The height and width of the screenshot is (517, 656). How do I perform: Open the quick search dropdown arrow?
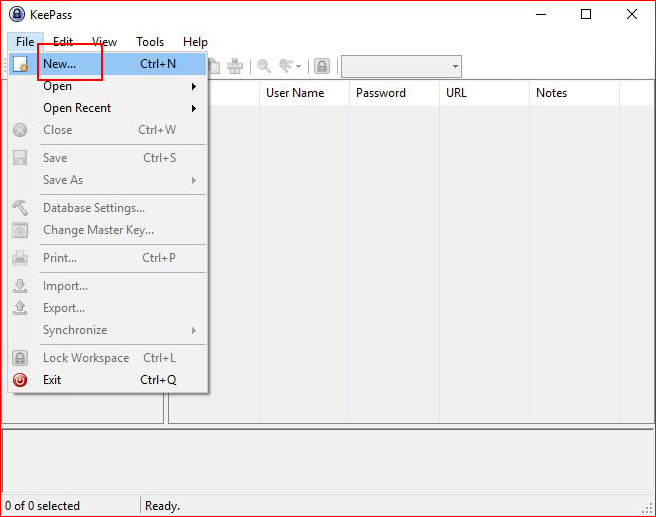click(455, 67)
